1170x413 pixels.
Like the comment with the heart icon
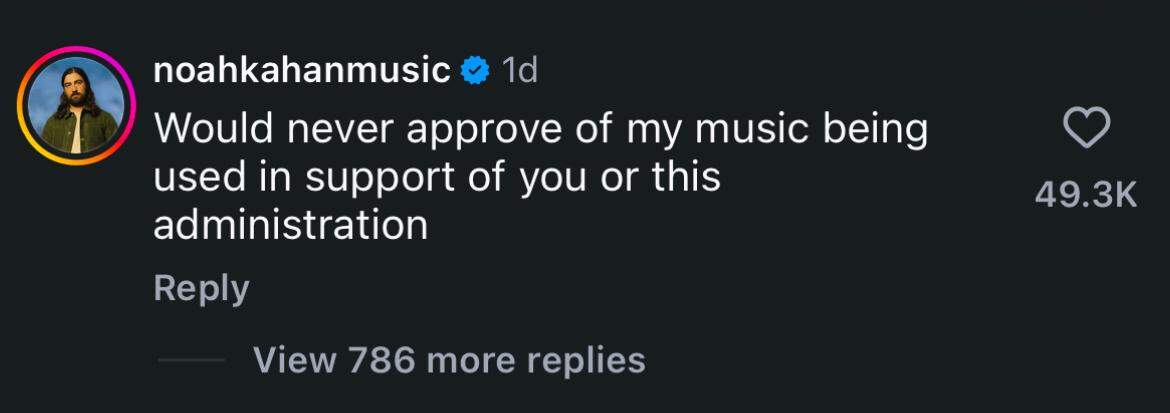(x=1086, y=128)
